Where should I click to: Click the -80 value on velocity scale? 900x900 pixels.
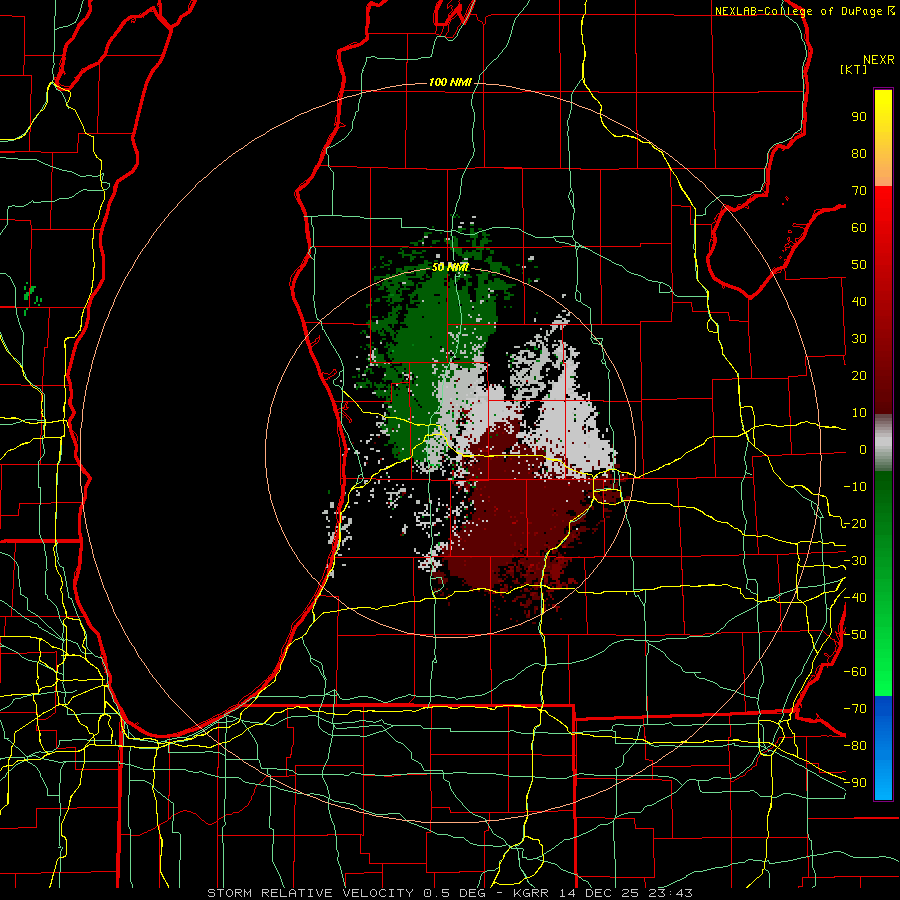point(855,746)
